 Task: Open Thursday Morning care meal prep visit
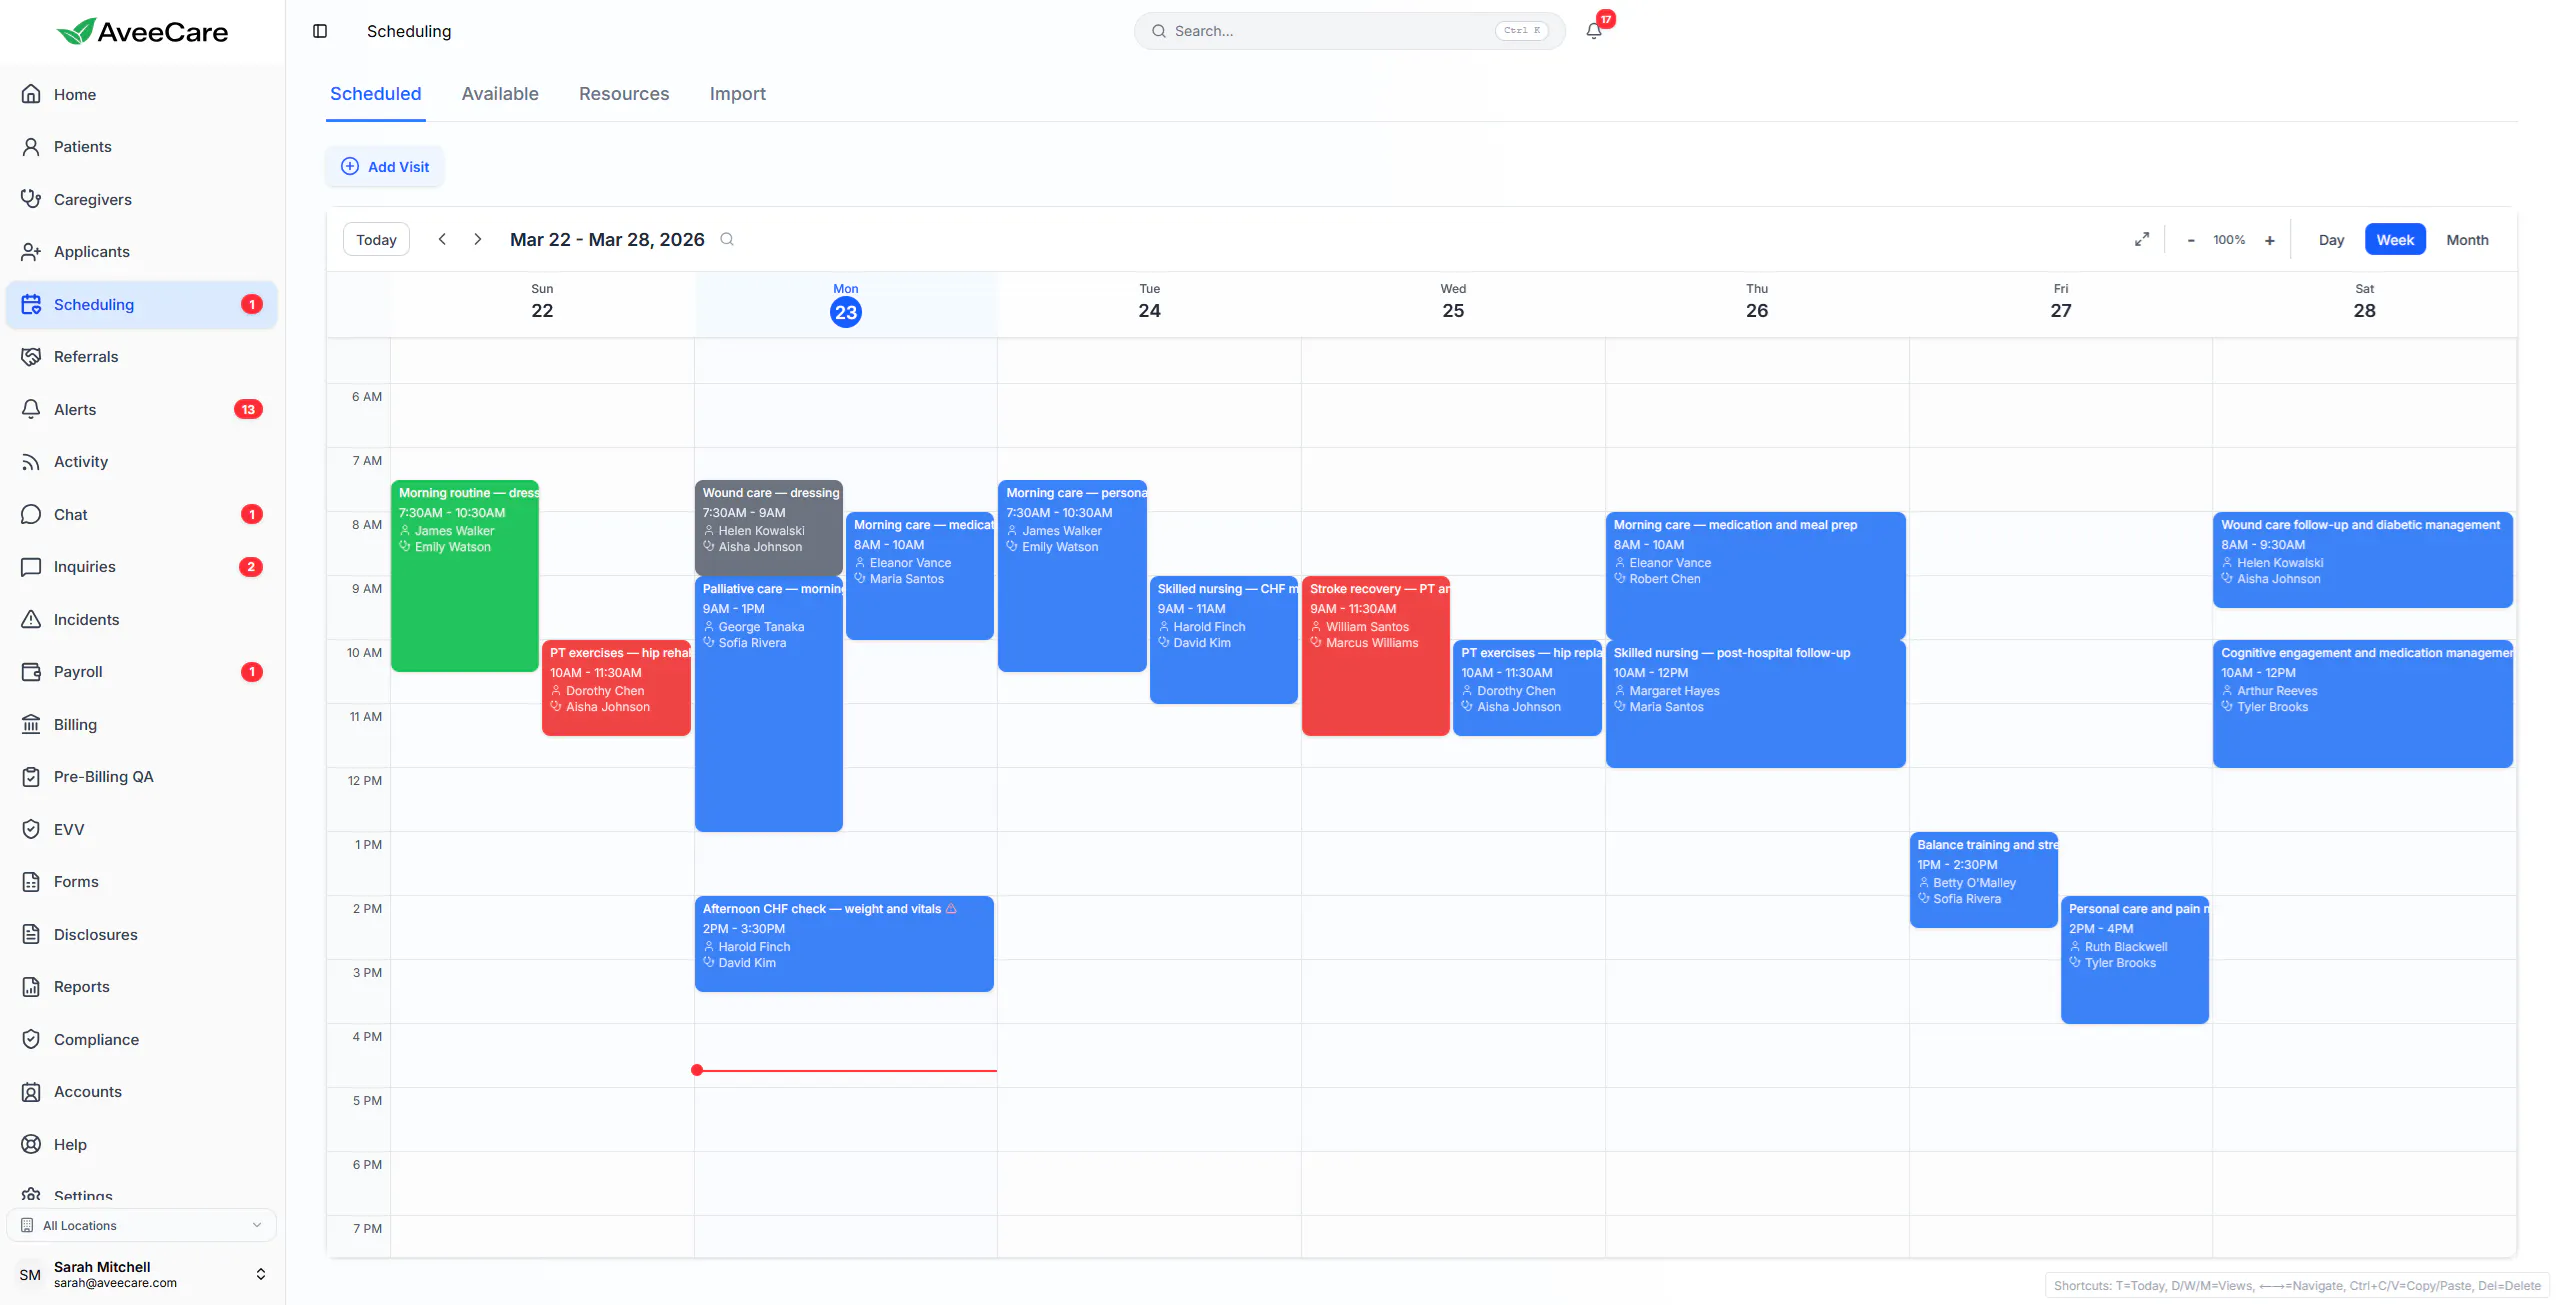click(x=1756, y=576)
